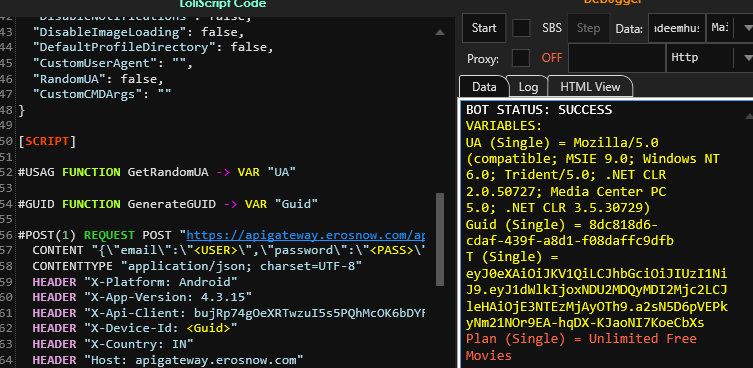Screen dimensions: 753x368
Task: Click the "CustomUserAgent" line
Action: click(x=112, y=63)
